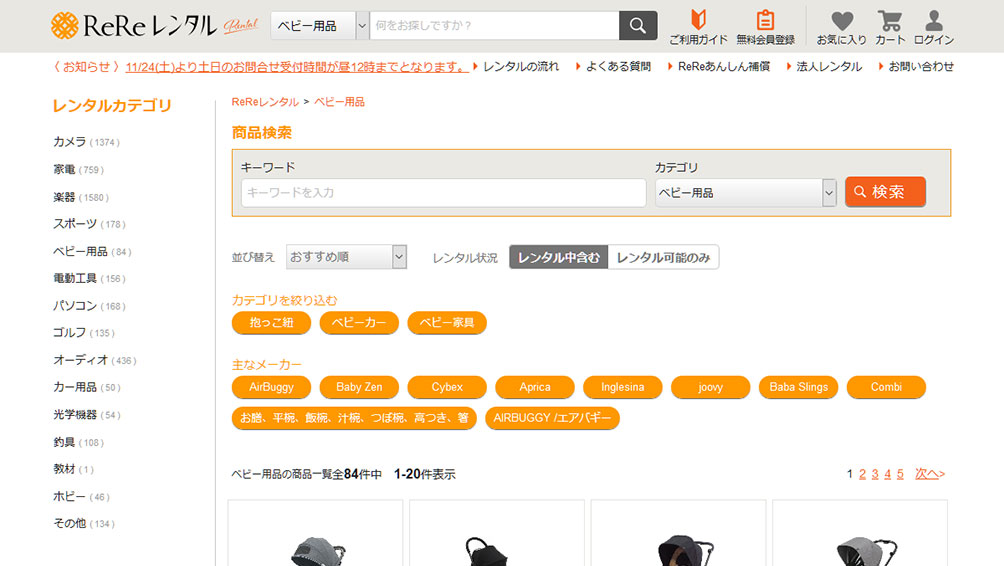
Task: Click the login (ログイン) person icon
Action: (933, 27)
